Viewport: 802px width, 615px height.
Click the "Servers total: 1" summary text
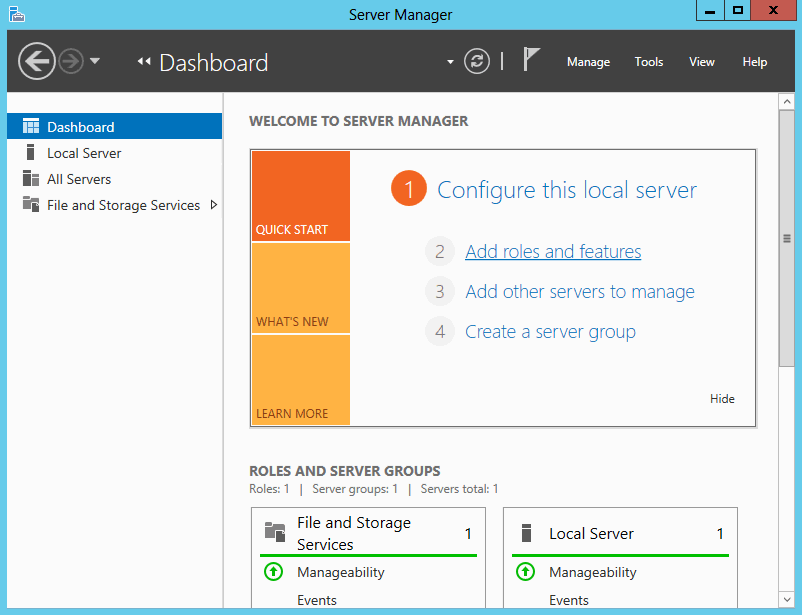click(459, 489)
